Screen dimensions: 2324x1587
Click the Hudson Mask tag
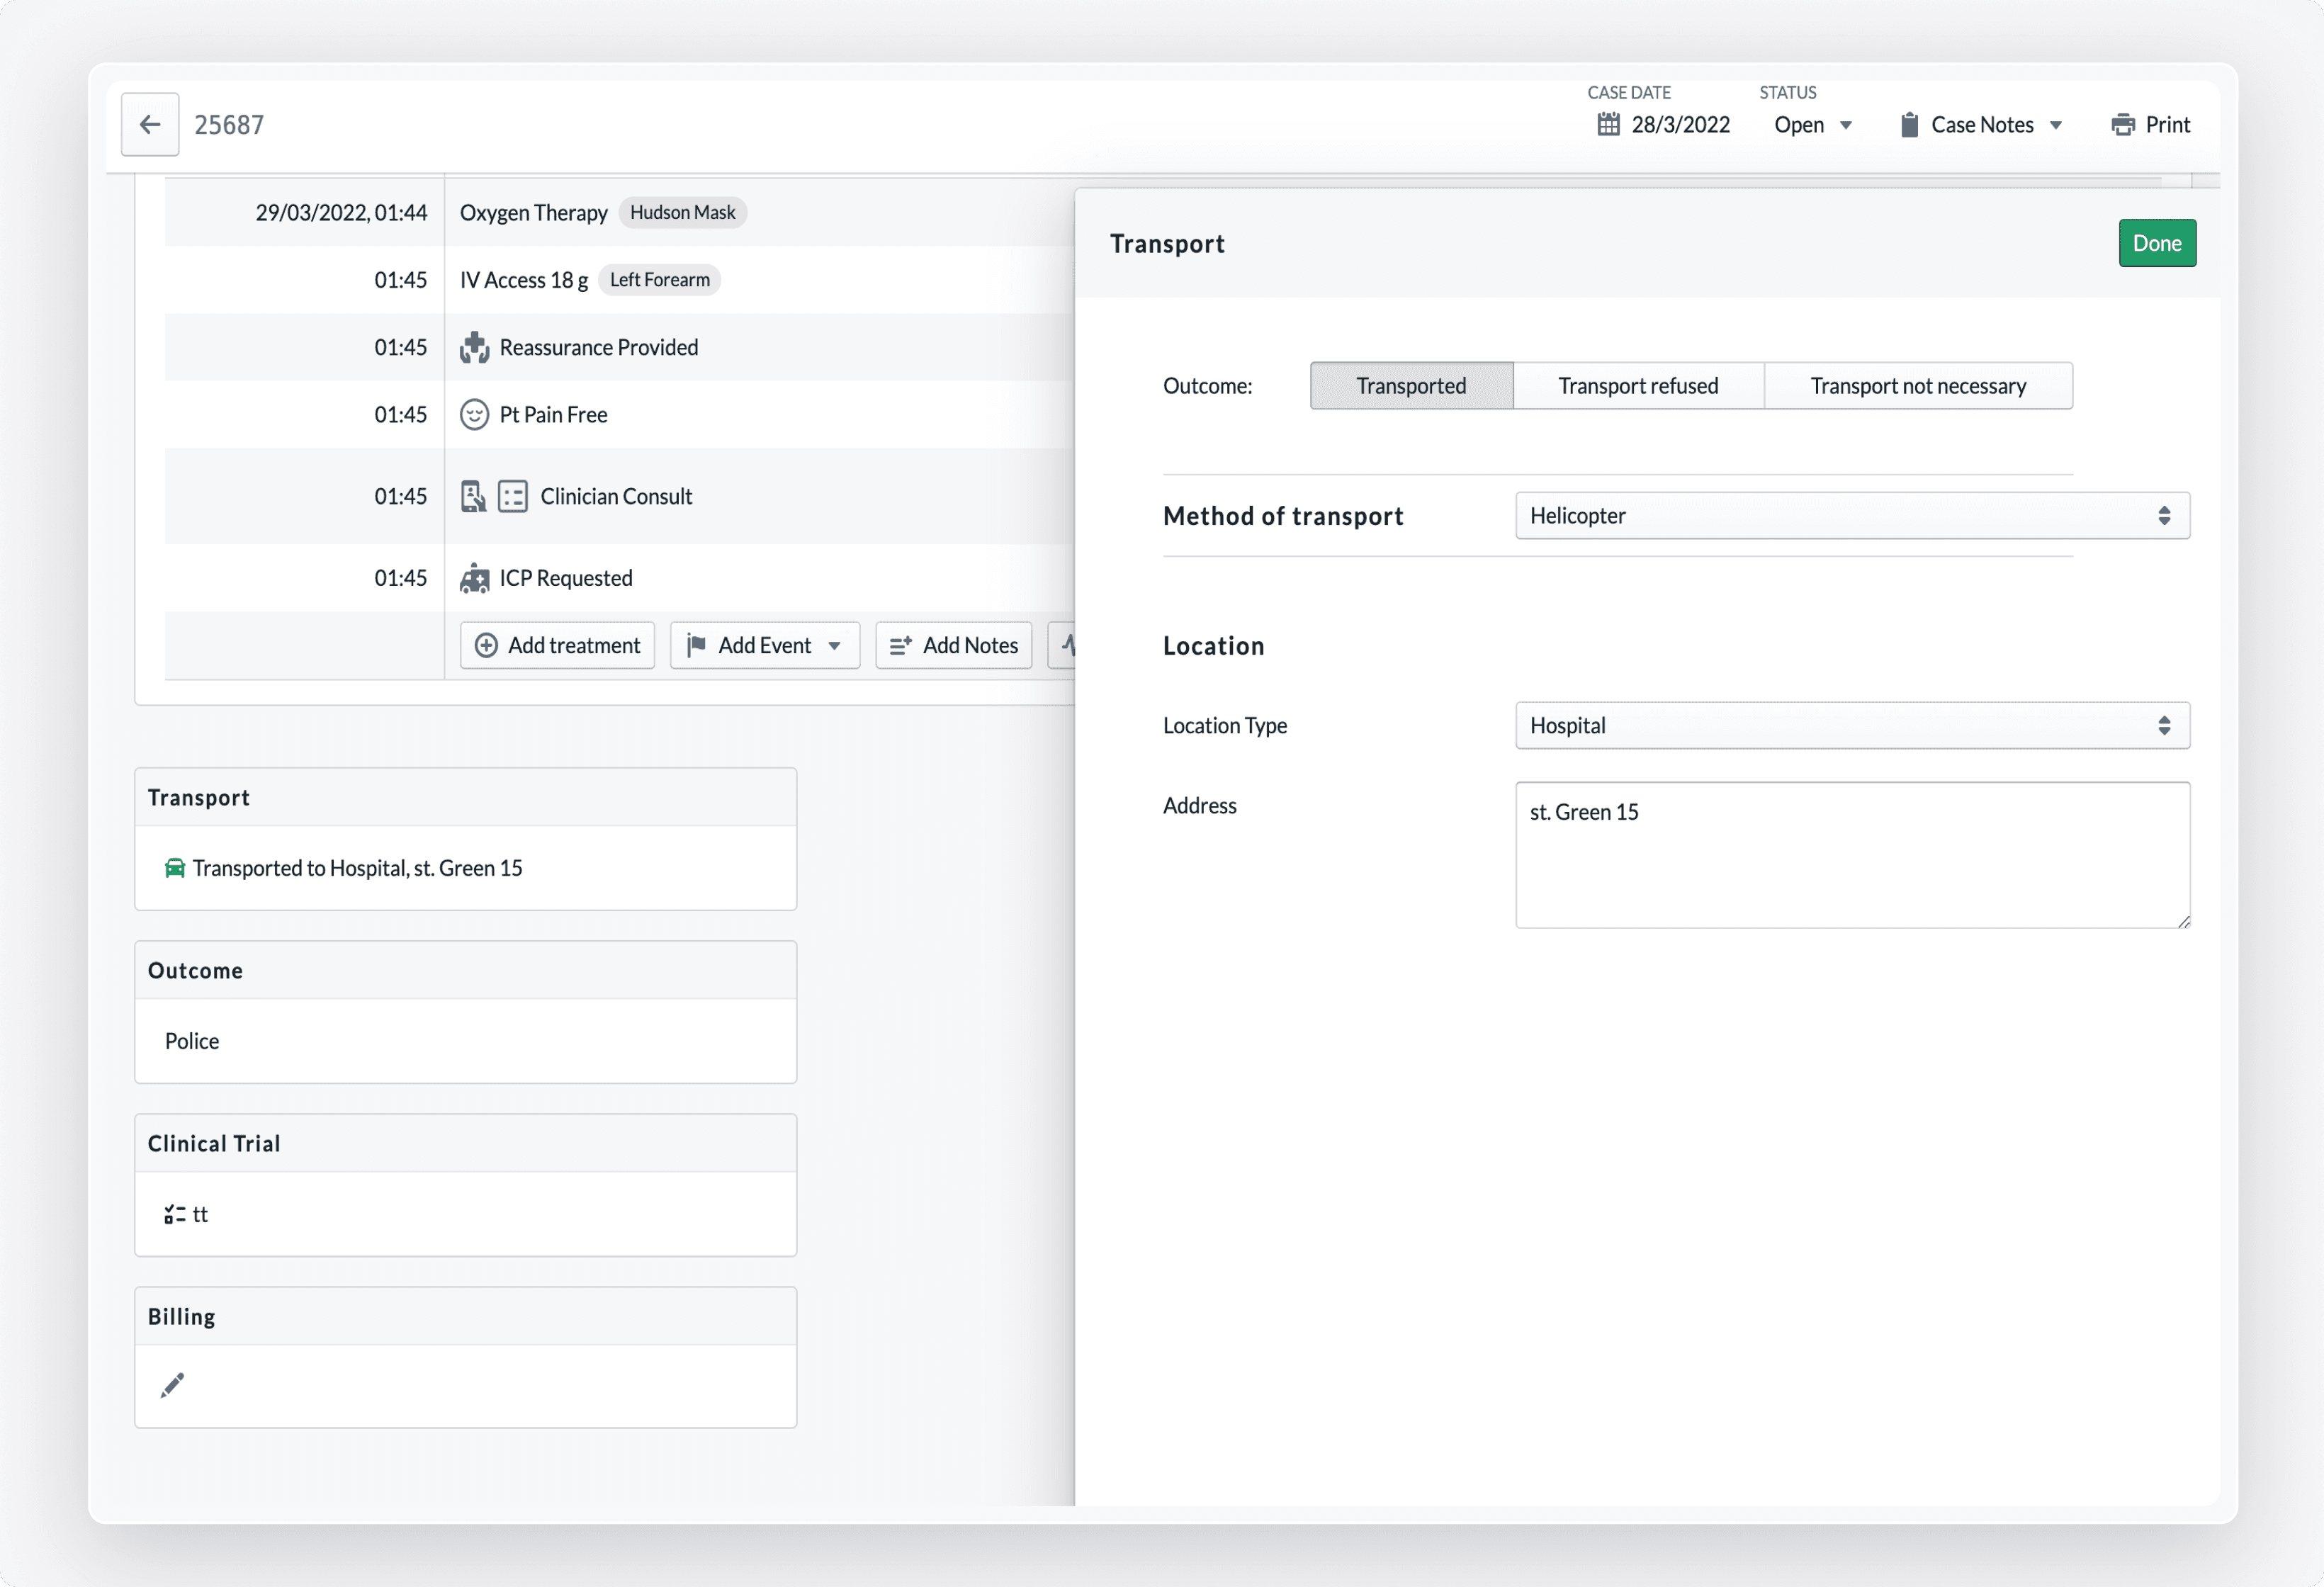683,212
